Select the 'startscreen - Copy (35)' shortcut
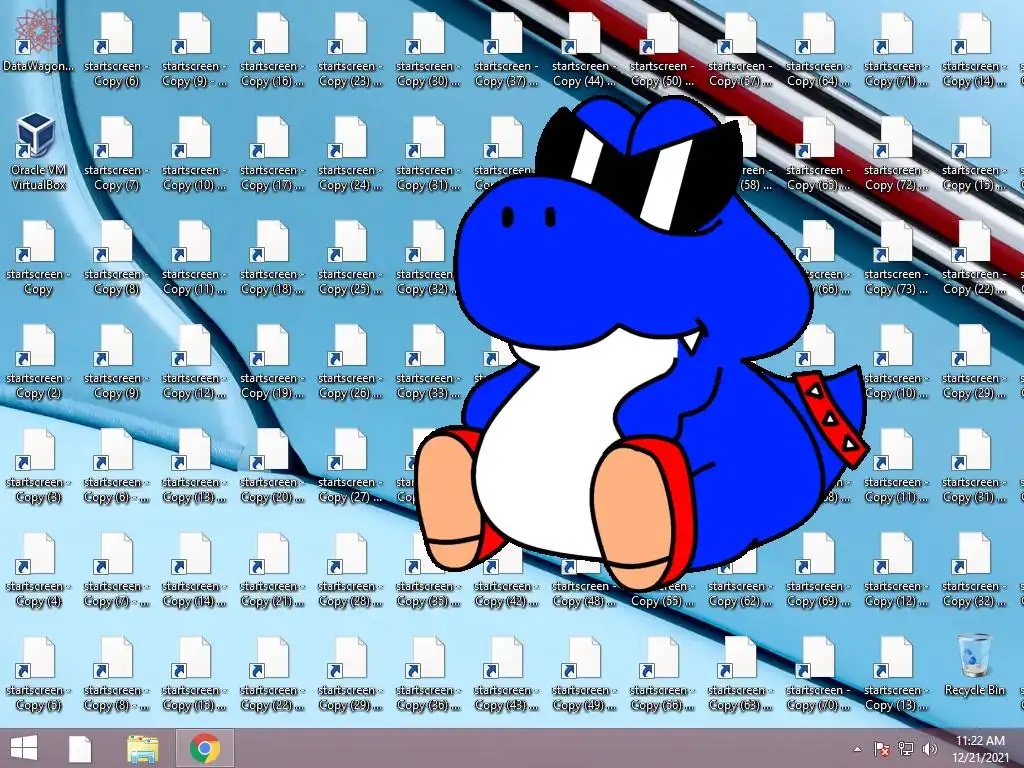The width and height of the screenshot is (1024, 768). 428,571
